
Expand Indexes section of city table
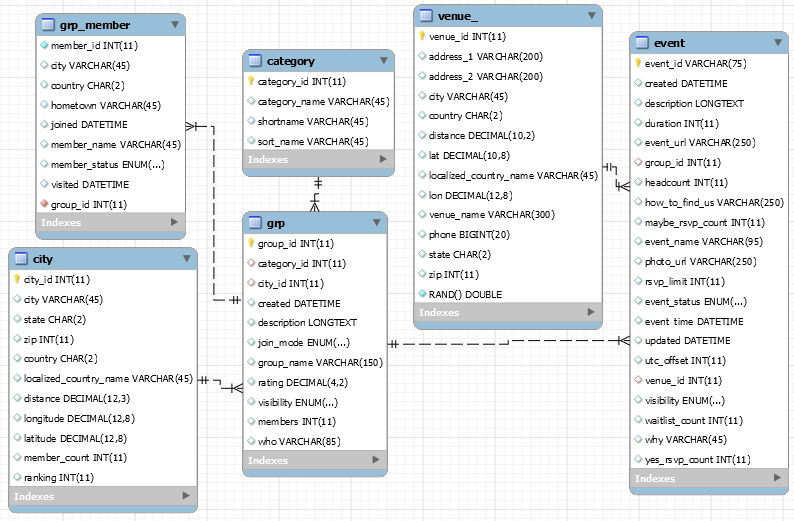point(186,496)
